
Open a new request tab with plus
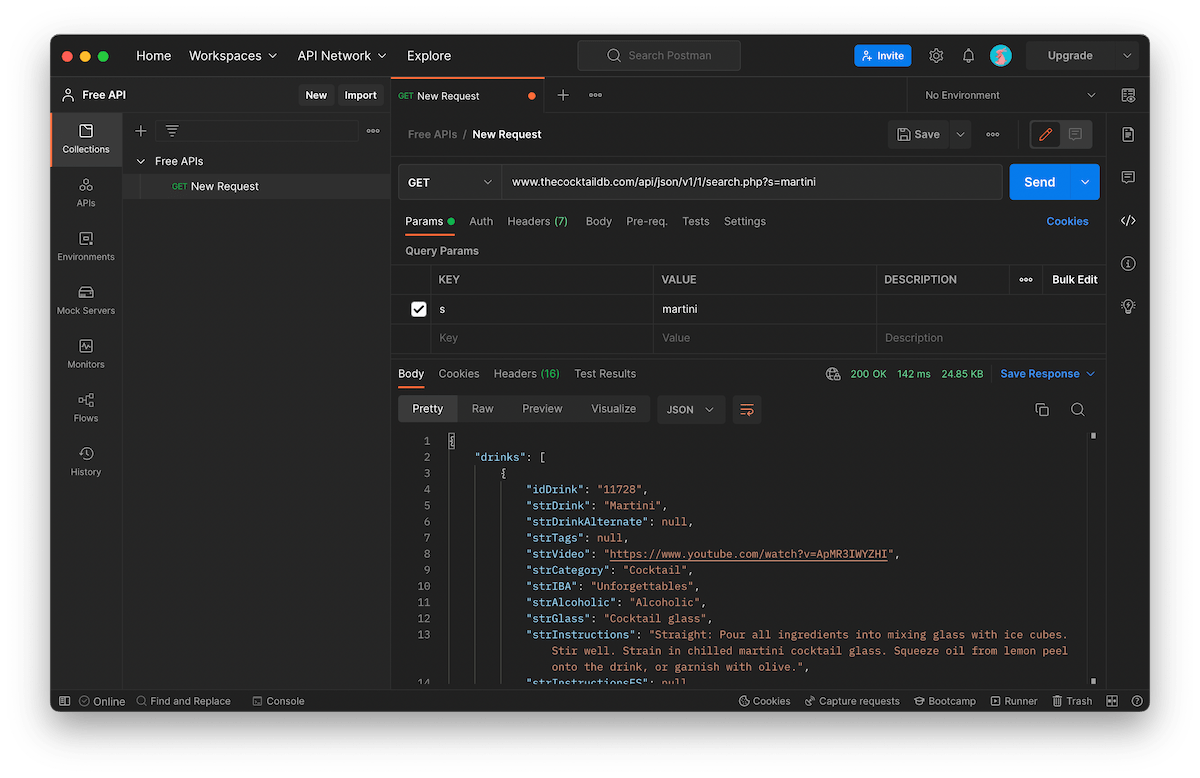click(x=563, y=95)
